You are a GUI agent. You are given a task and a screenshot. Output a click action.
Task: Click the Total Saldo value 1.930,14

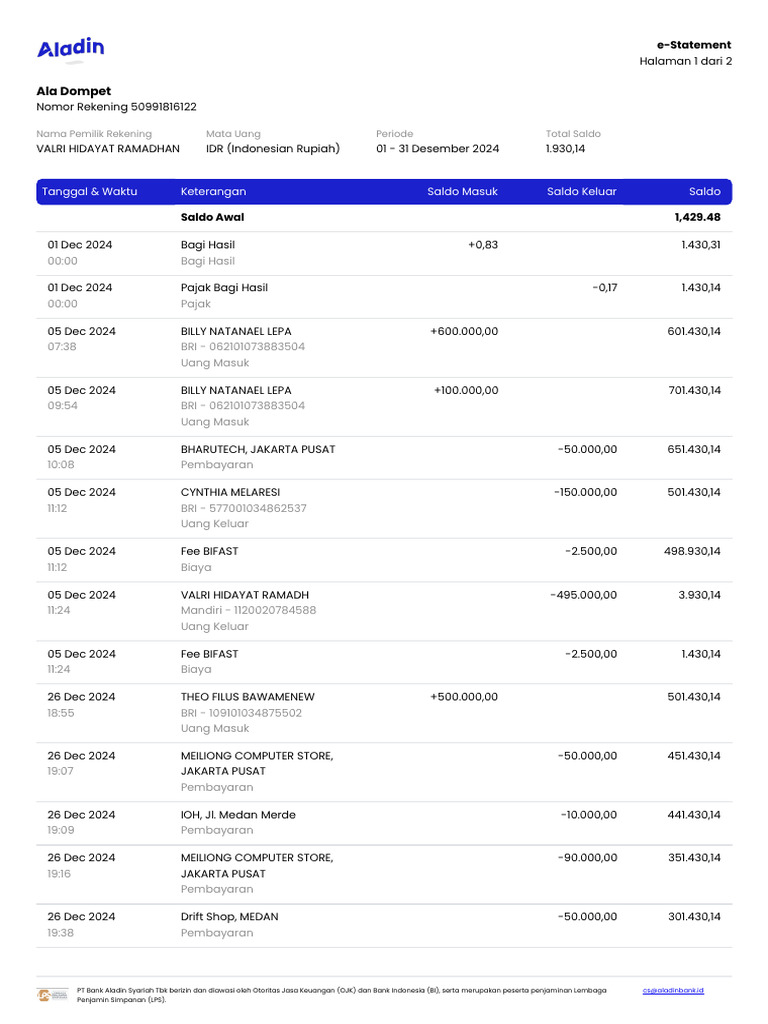tap(565, 149)
